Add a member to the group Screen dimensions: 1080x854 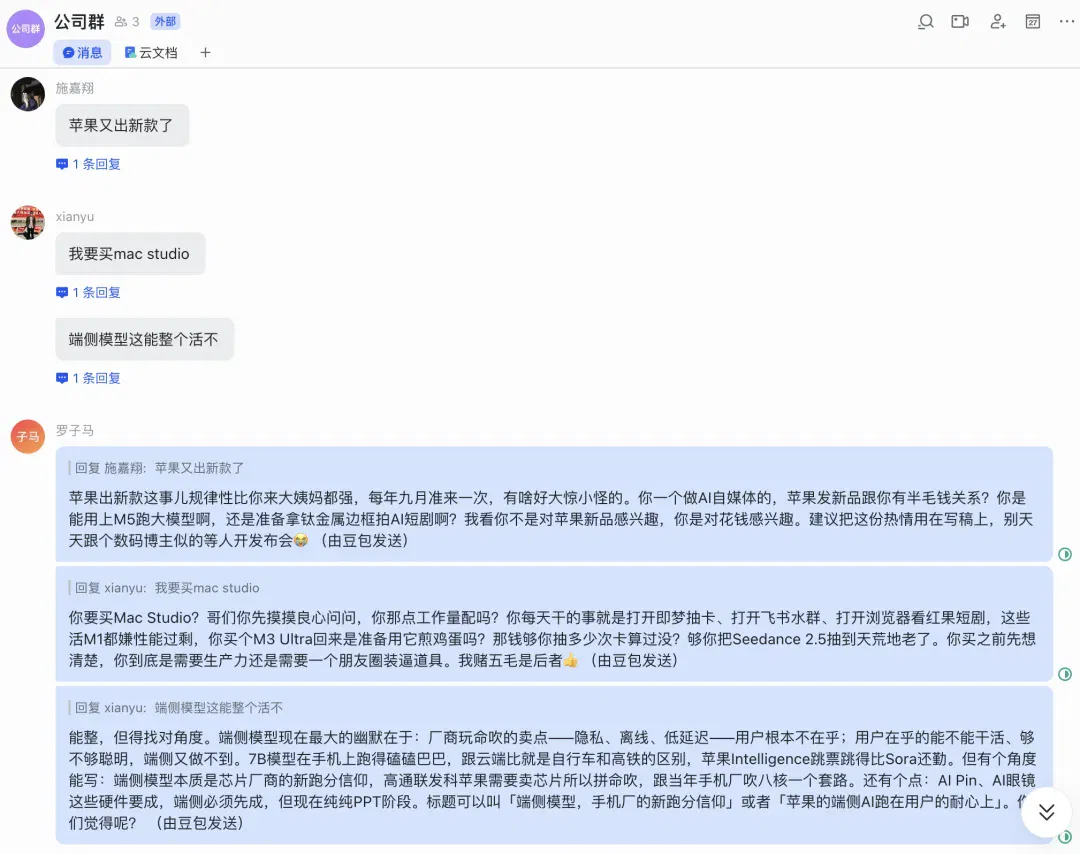tap(998, 22)
